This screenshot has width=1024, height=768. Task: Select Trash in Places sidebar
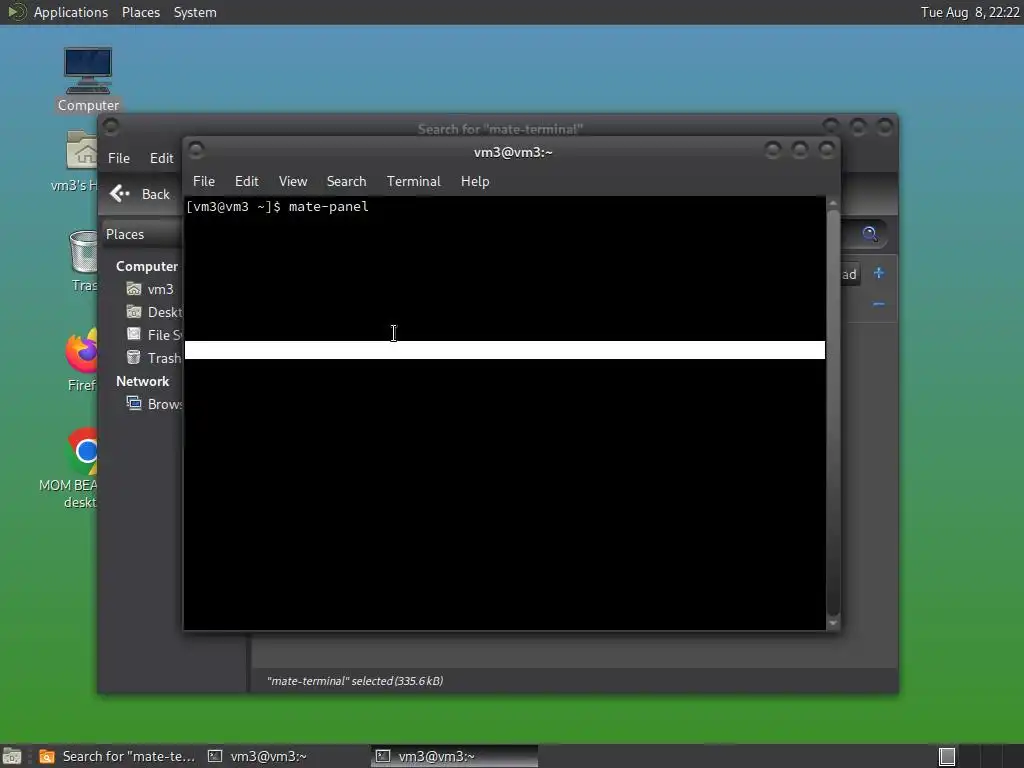(x=154, y=358)
